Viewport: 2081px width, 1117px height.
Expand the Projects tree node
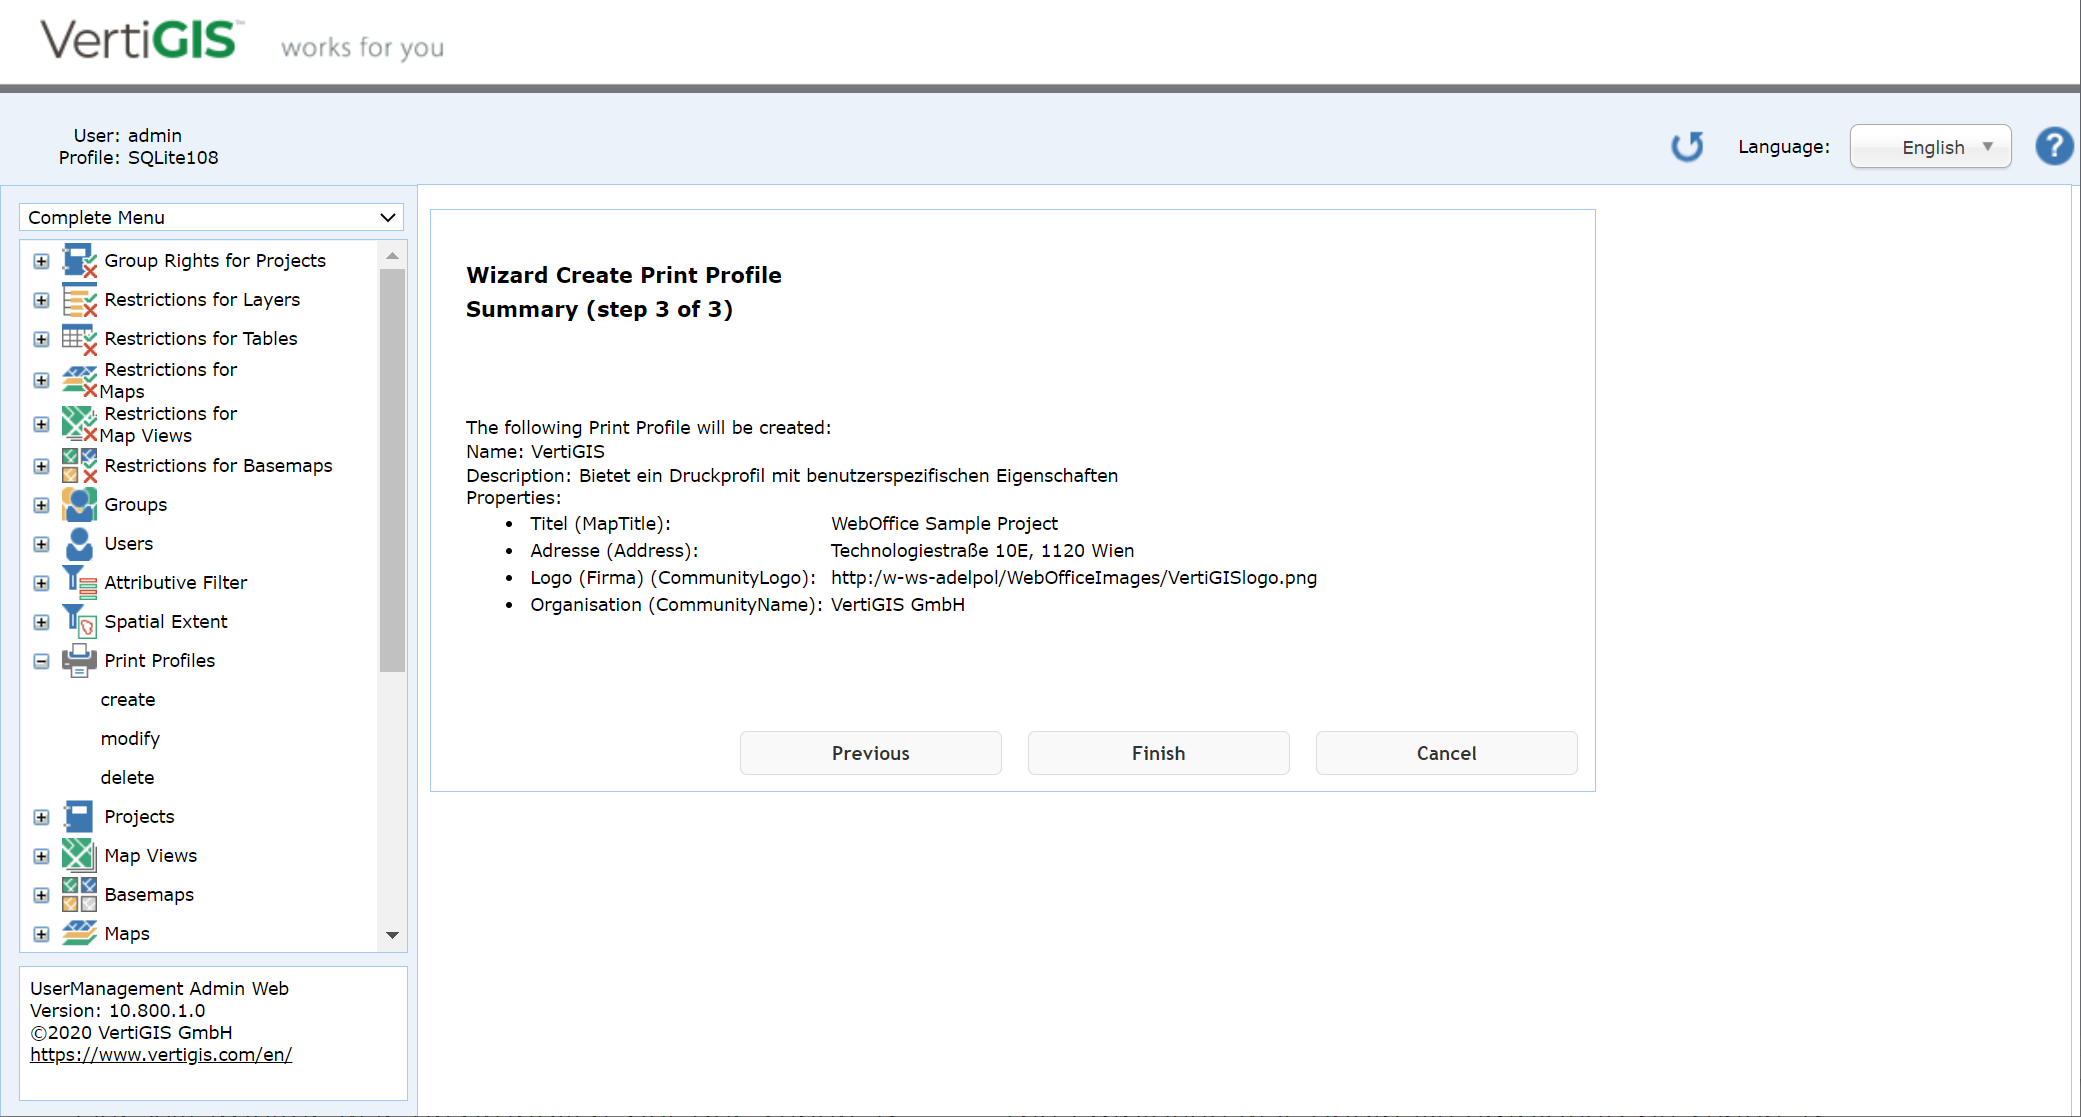pyautogui.click(x=41, y=817)
